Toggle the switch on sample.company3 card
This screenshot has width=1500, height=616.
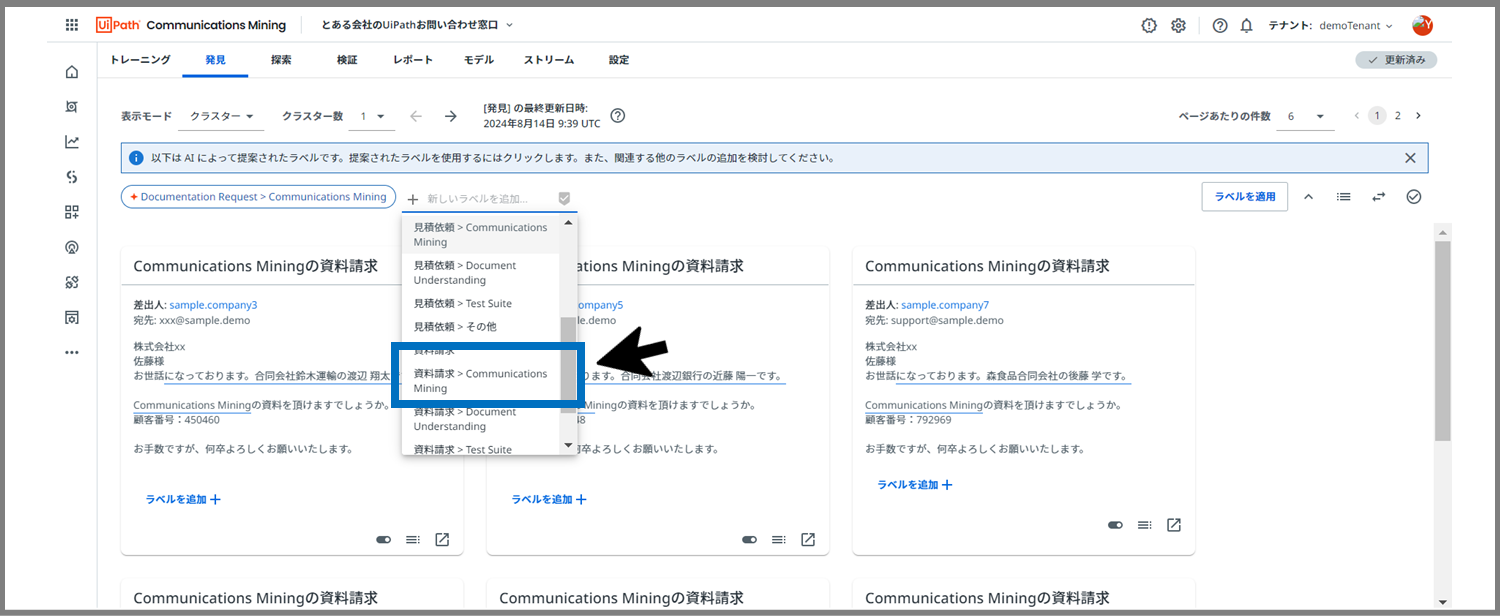383,540
